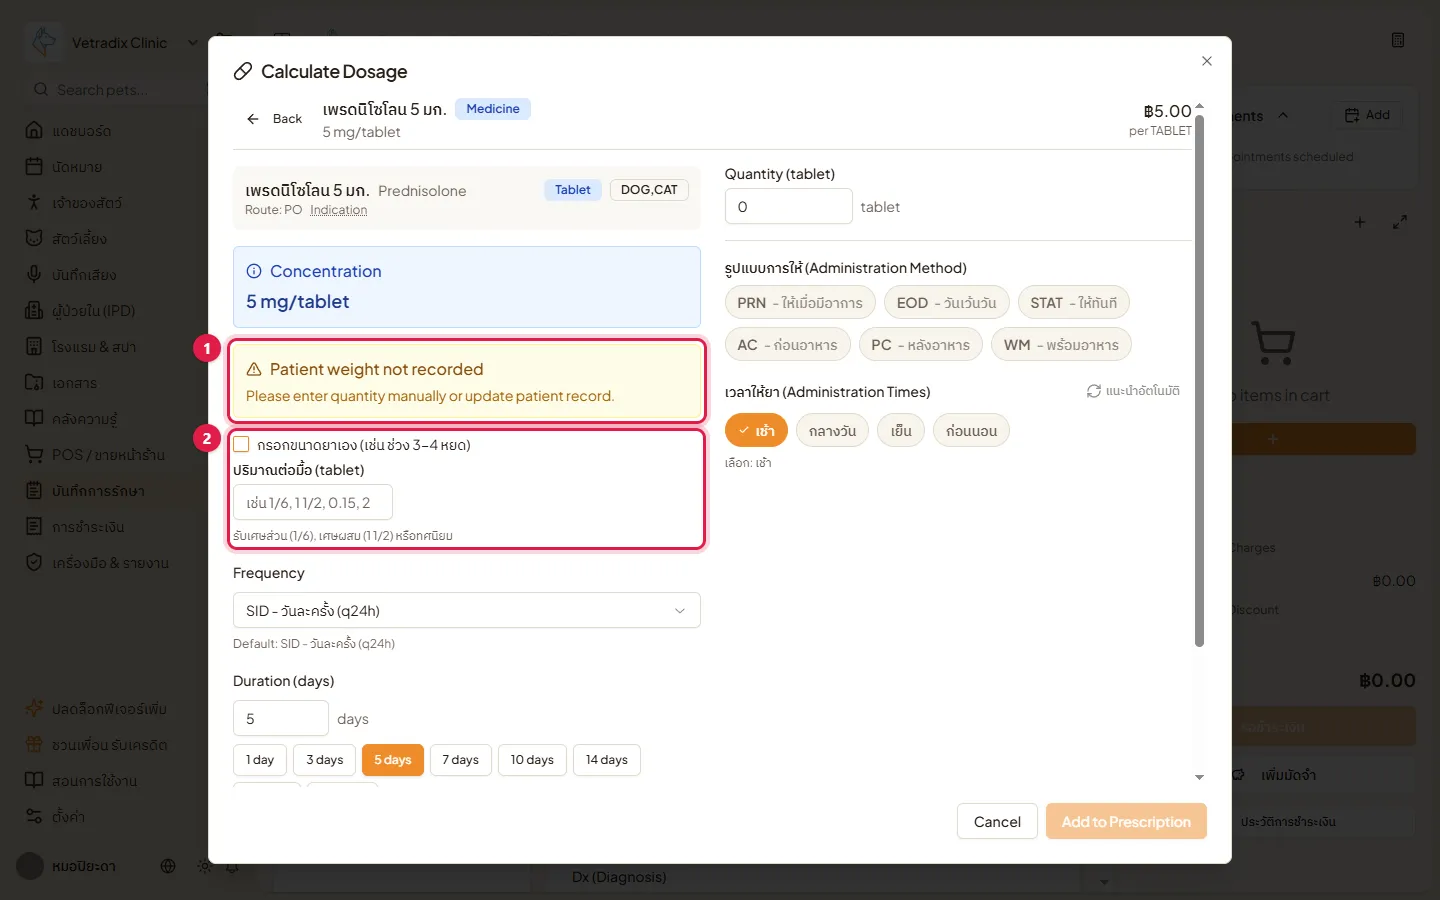
Task: Click the settings sliders icon in sidebar
Action: [x=34, y=816]
